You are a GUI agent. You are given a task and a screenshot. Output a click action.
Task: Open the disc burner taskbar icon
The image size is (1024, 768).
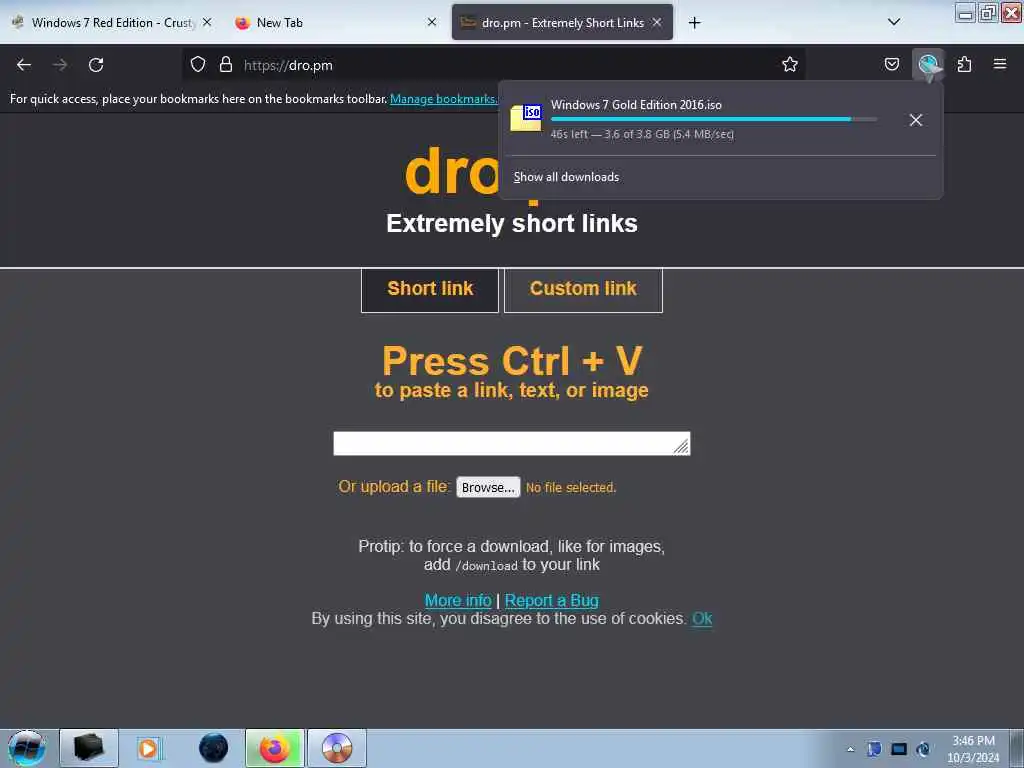337,748
